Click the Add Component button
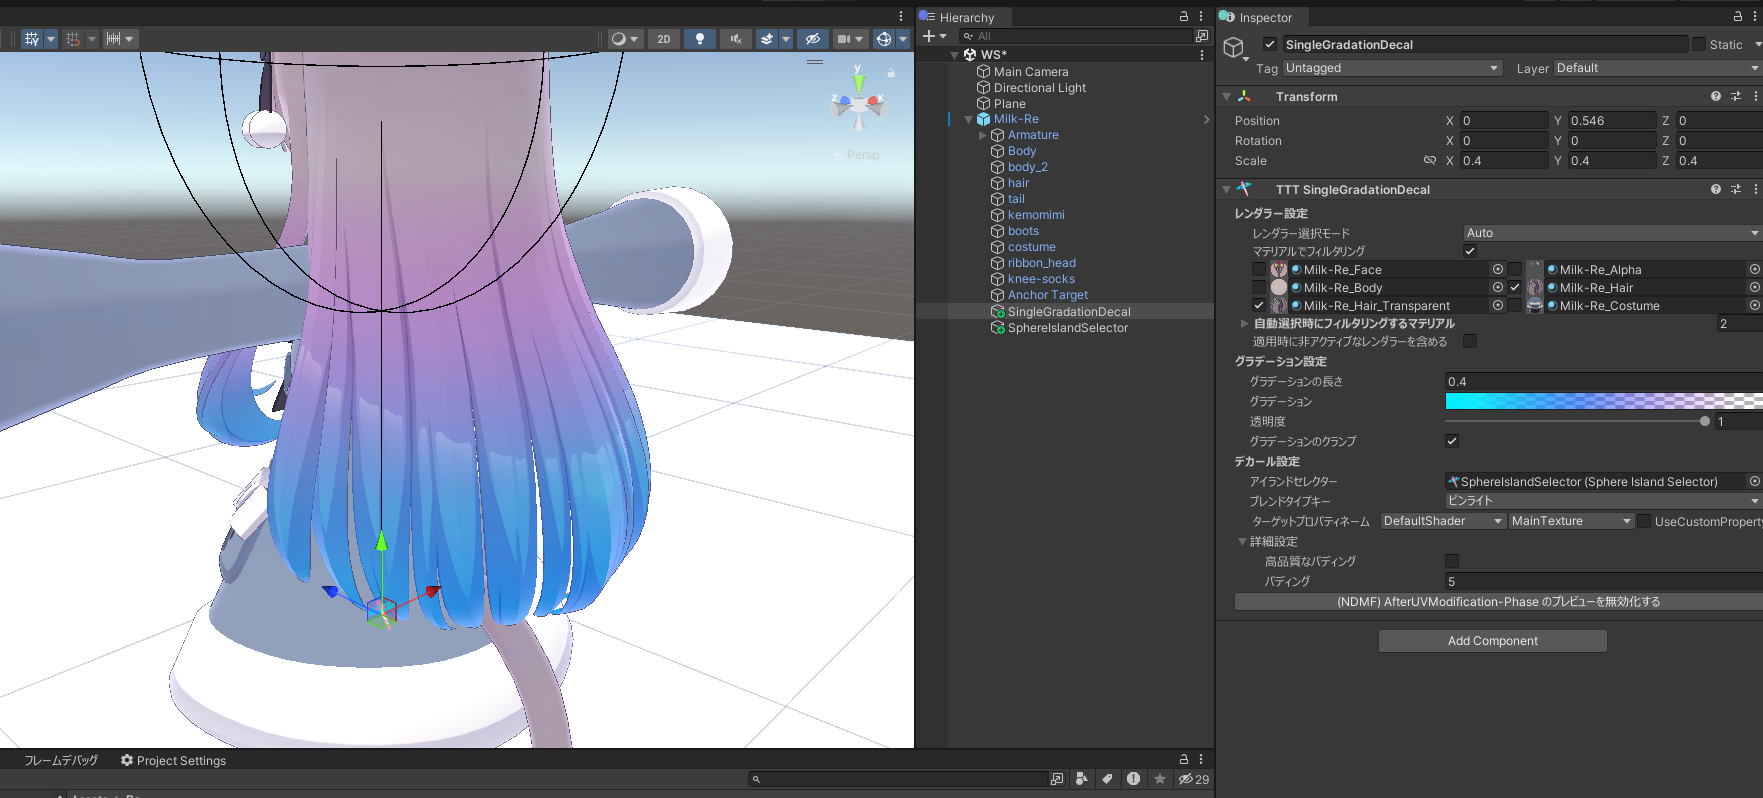1763x798 pixels. coord(1492,641)
